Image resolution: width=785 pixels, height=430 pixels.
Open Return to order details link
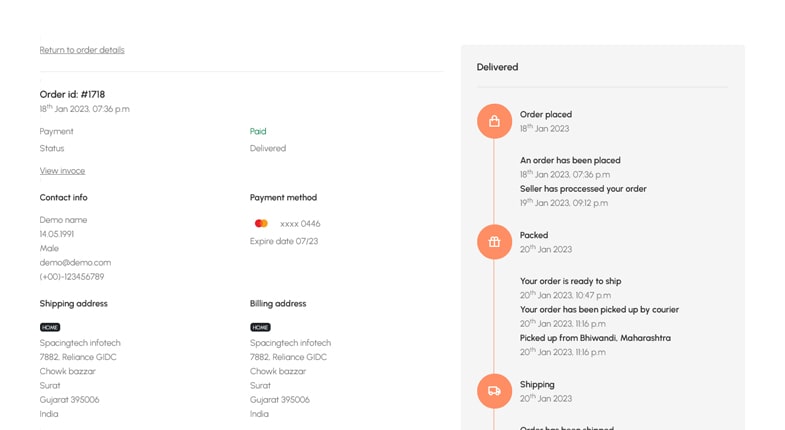click(x=82, y=50)
